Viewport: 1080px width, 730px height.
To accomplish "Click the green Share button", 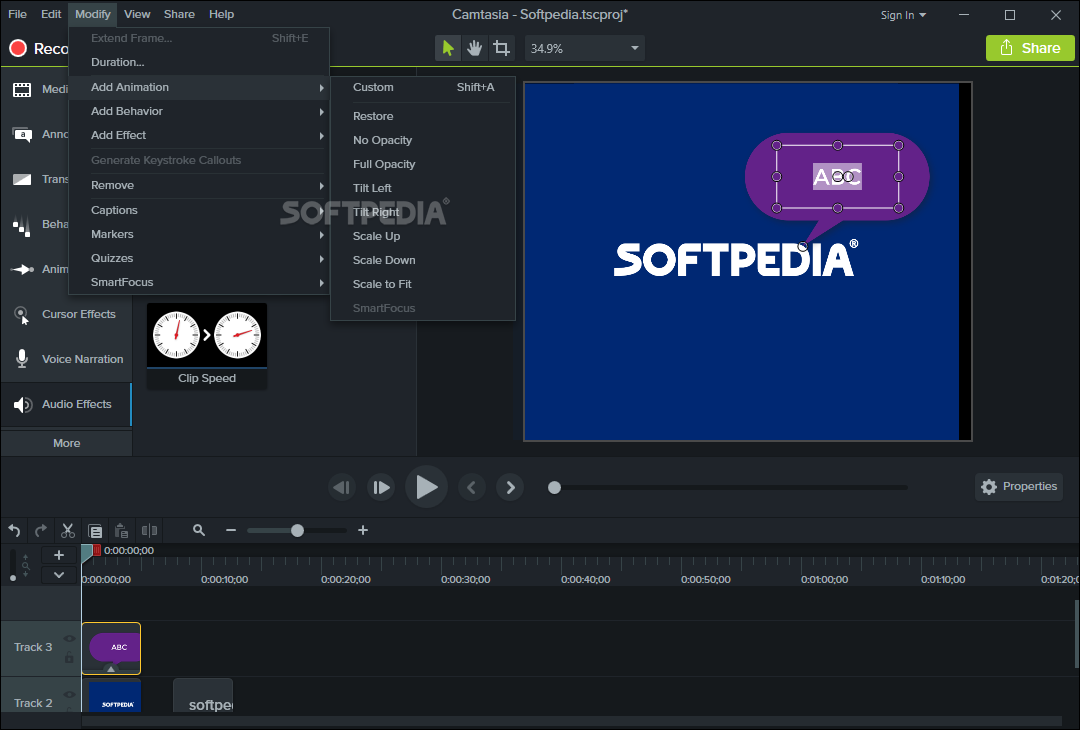I will click(x=1030, y=48).
